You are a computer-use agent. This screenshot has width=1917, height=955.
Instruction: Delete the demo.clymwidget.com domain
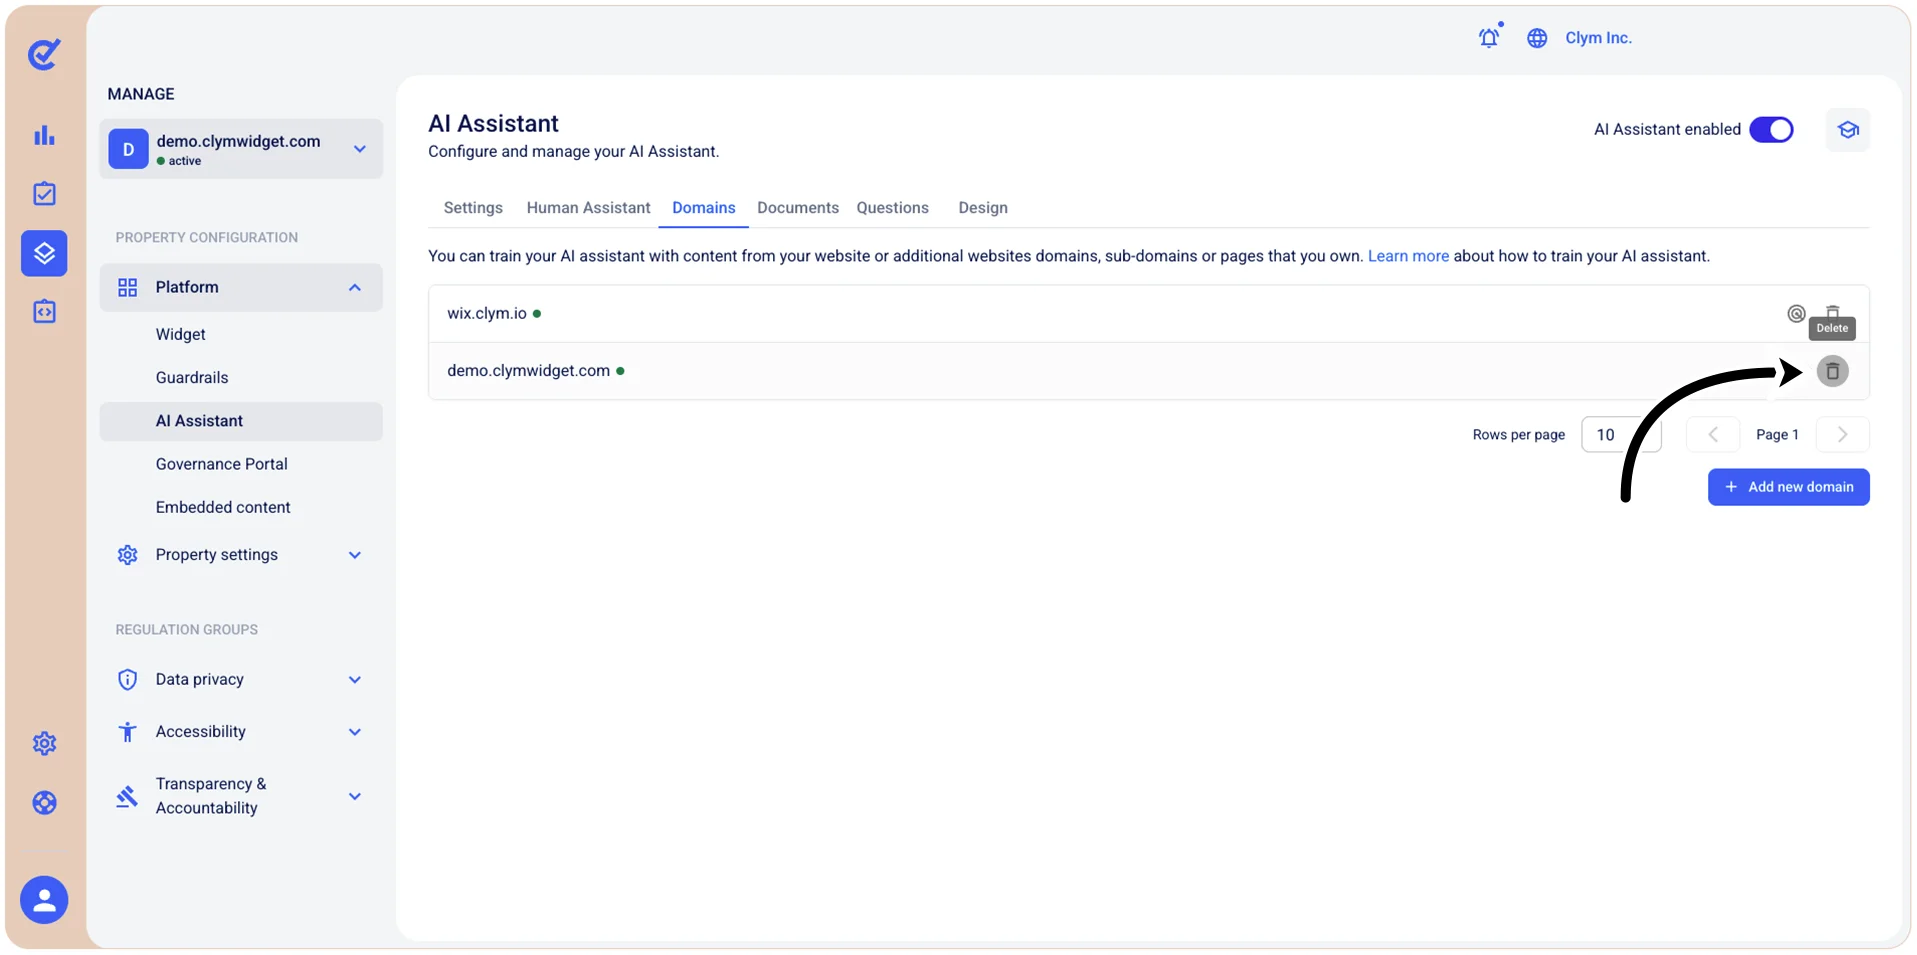(x=1832, y=371)
